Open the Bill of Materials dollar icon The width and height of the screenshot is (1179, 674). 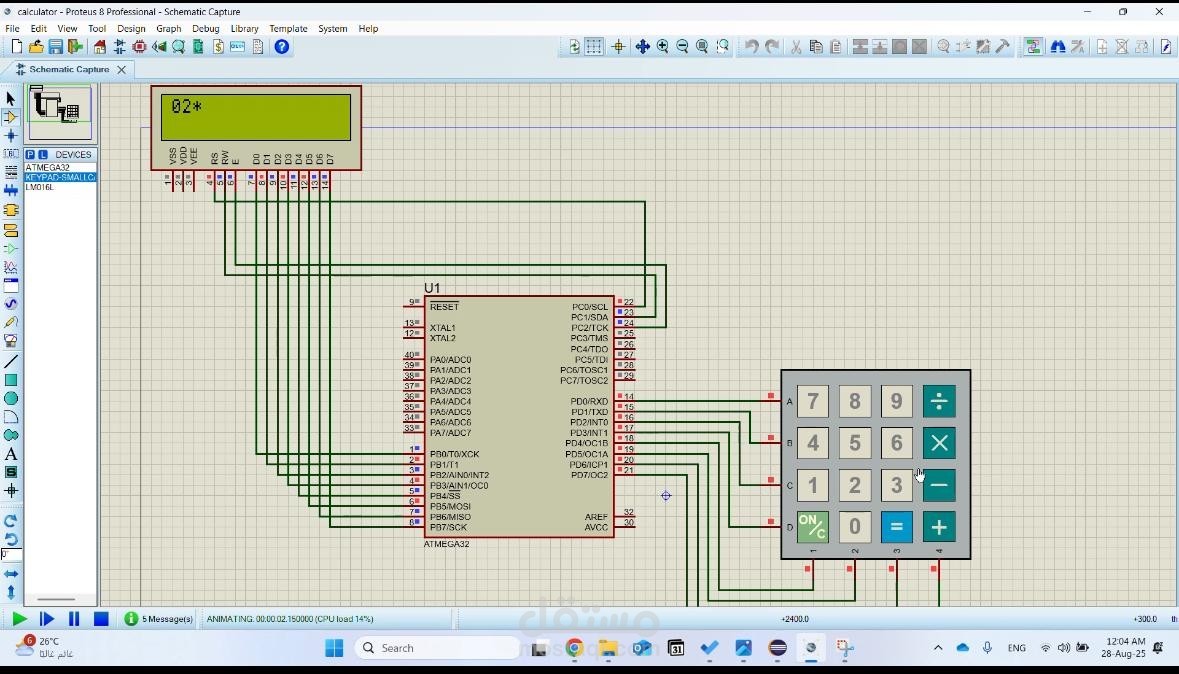pos(218,47)
